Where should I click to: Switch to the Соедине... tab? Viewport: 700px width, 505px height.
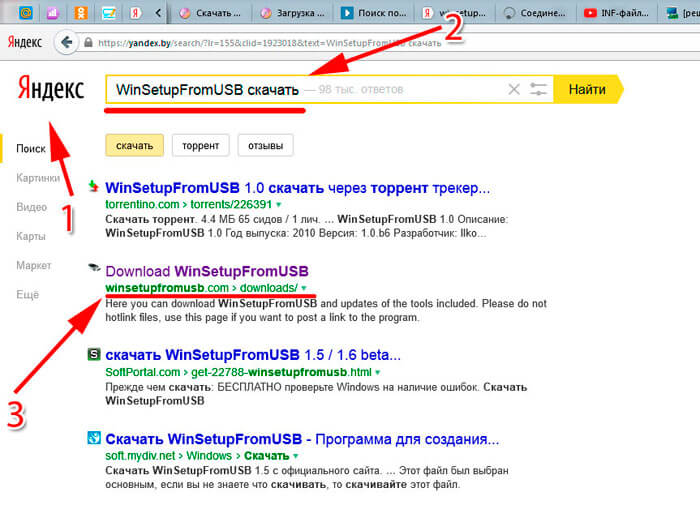[x=535, y=13]
